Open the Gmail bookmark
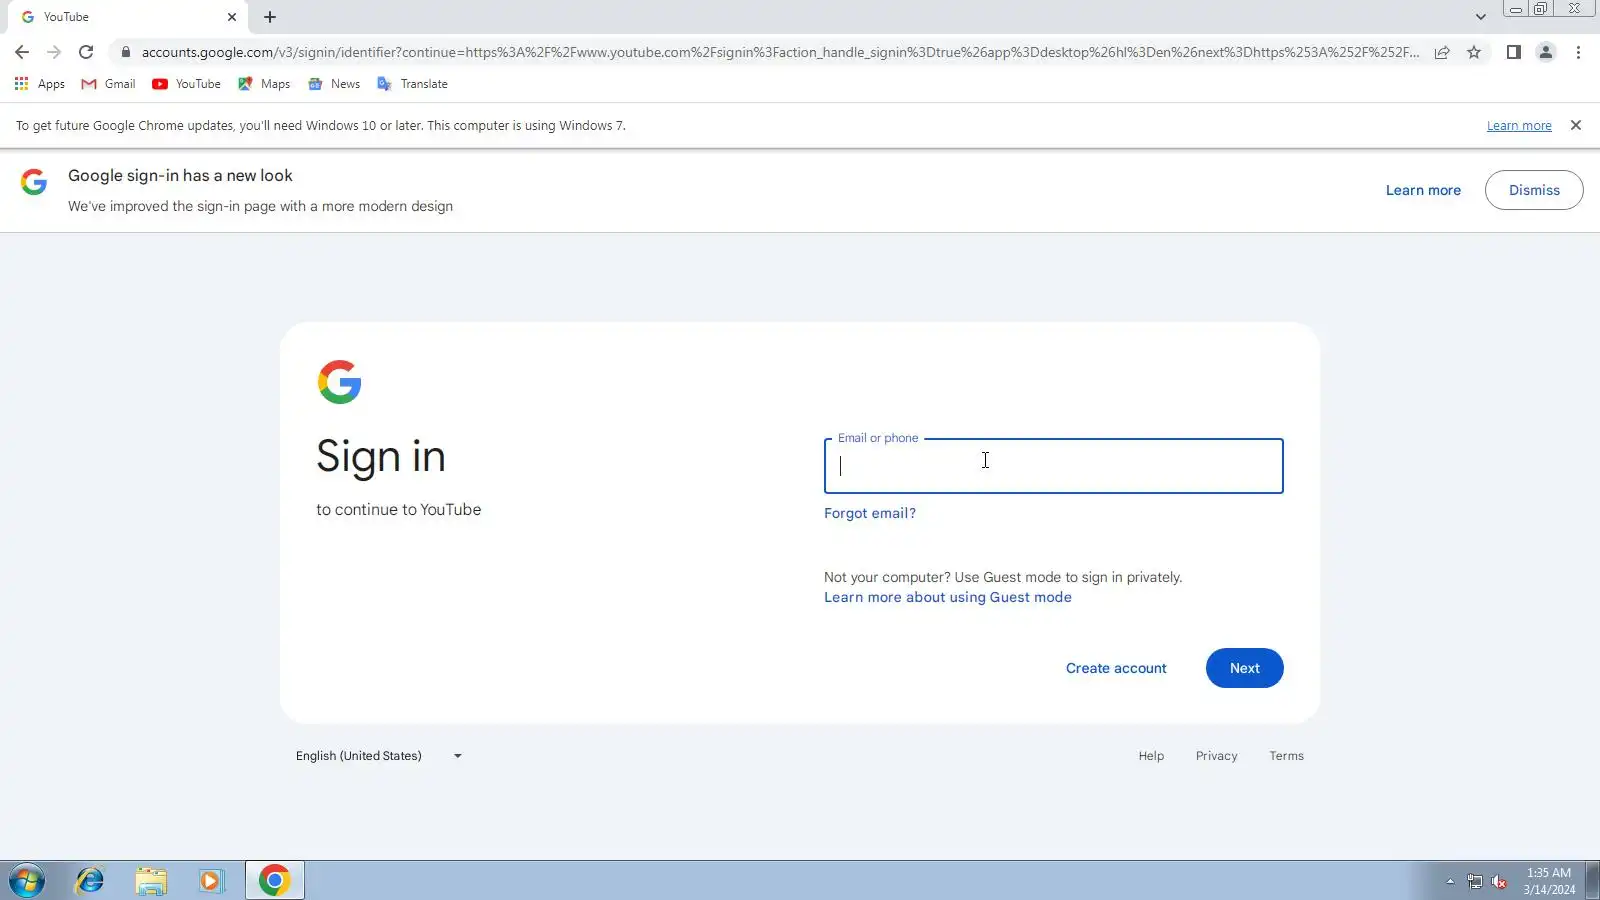This screenshot has height=900, width=1600. [108, 84]
